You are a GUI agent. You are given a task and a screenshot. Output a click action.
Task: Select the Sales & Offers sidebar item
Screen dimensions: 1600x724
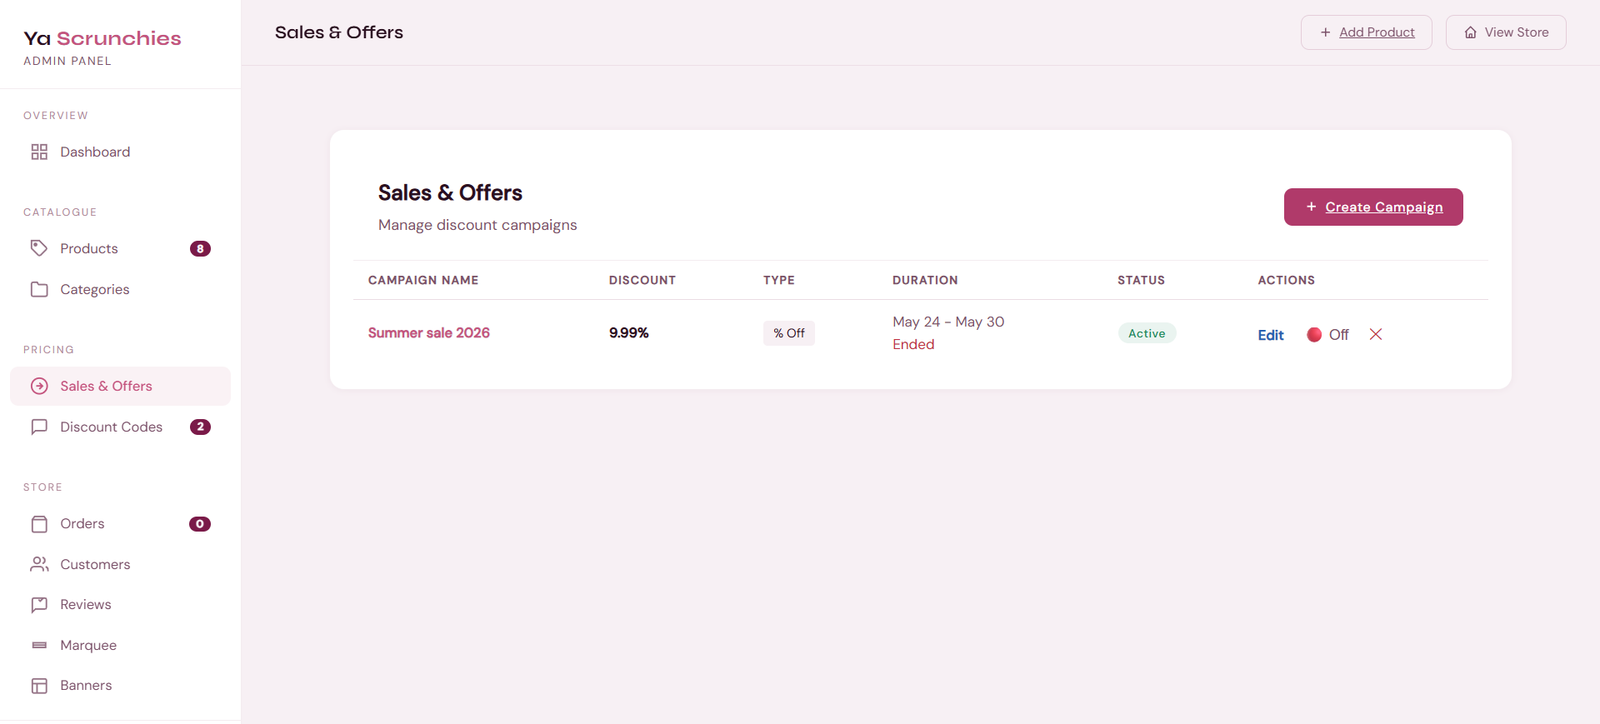coord(120,386)
